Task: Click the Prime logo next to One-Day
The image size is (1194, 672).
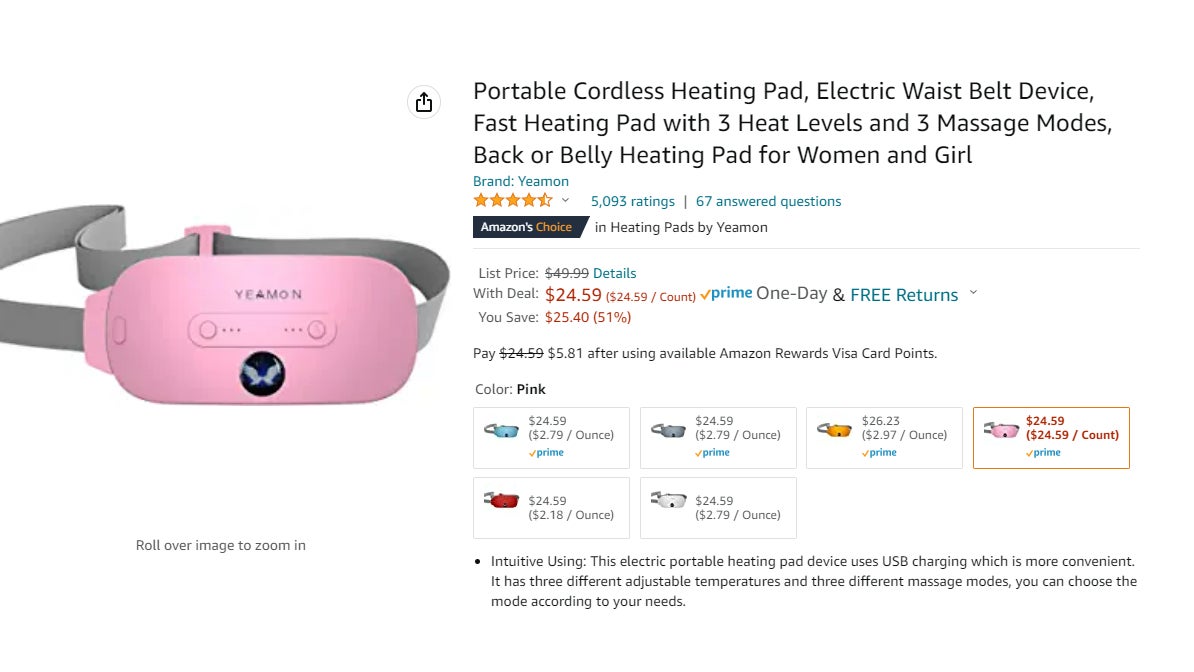Action: pos(725,292)
